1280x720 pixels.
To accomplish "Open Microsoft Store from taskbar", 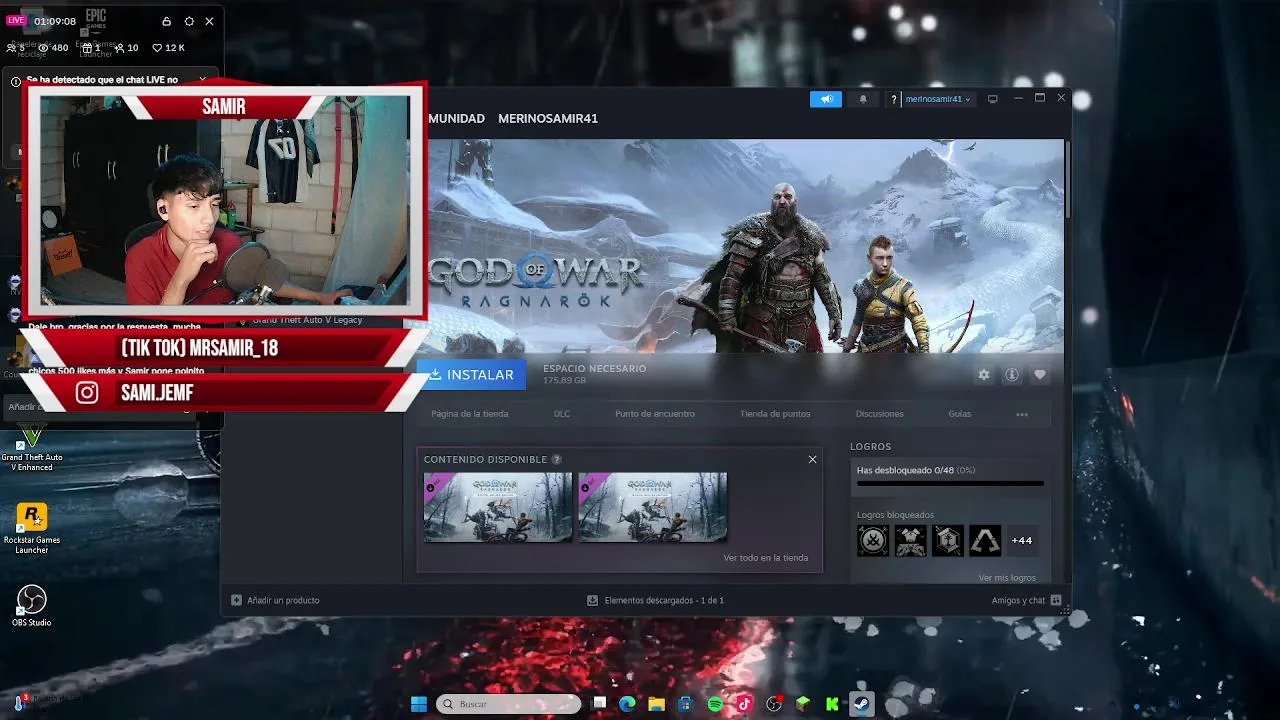I will click(x=685, y=704).
